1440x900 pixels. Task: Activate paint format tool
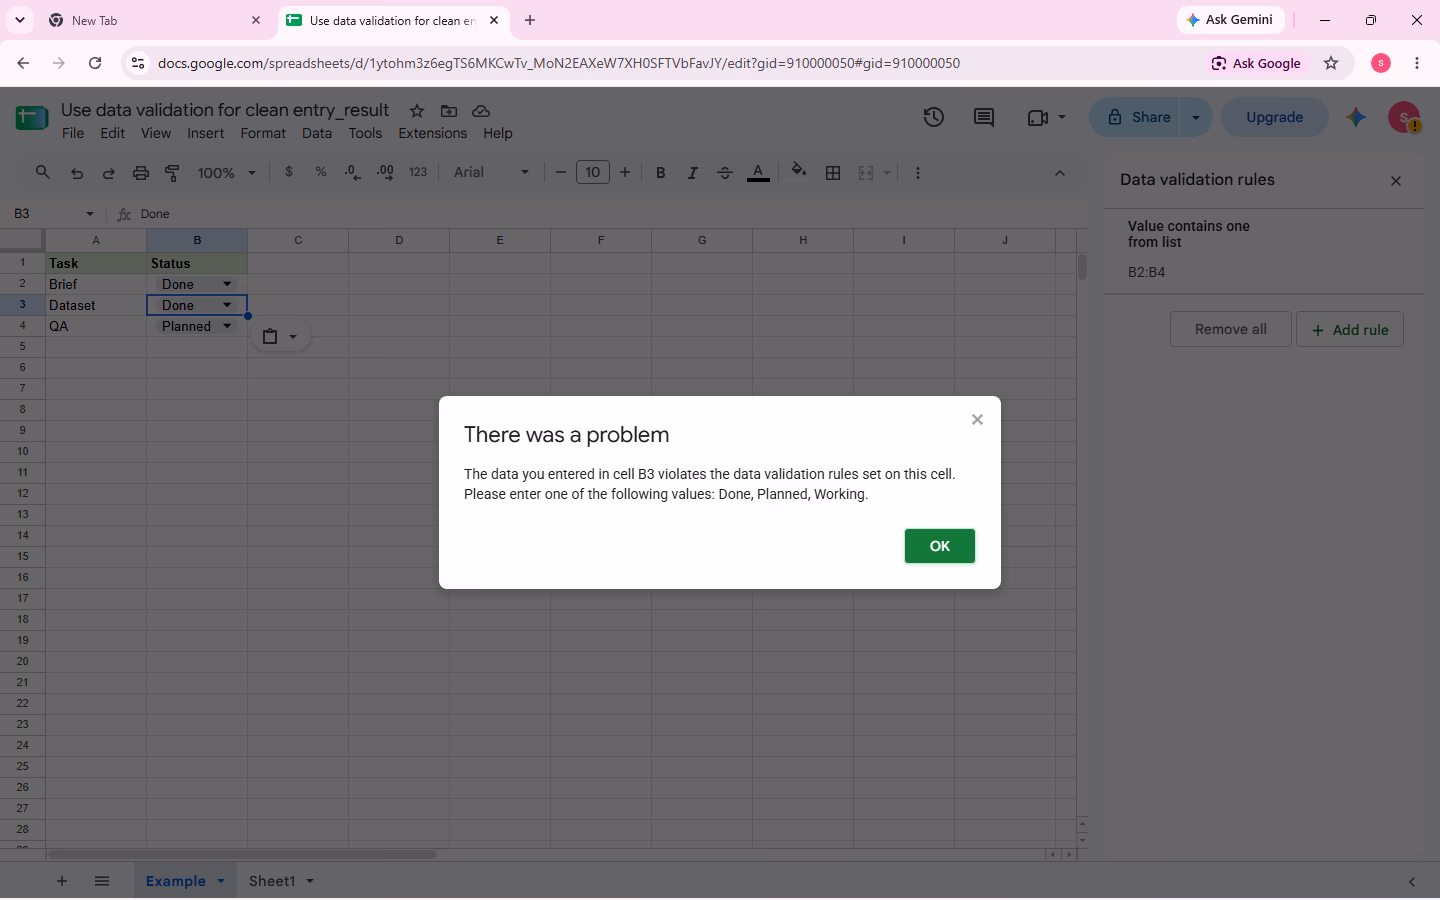pos(172,173)
